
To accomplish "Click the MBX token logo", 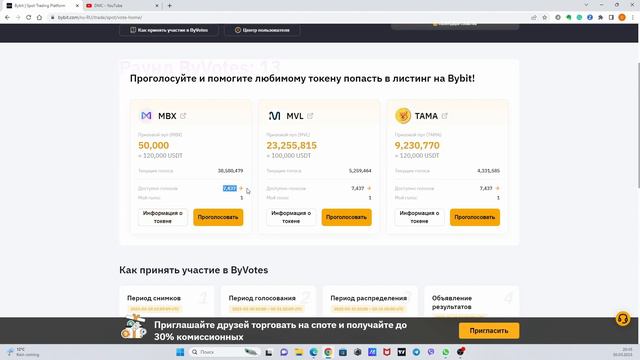I will tap(146, 116).
